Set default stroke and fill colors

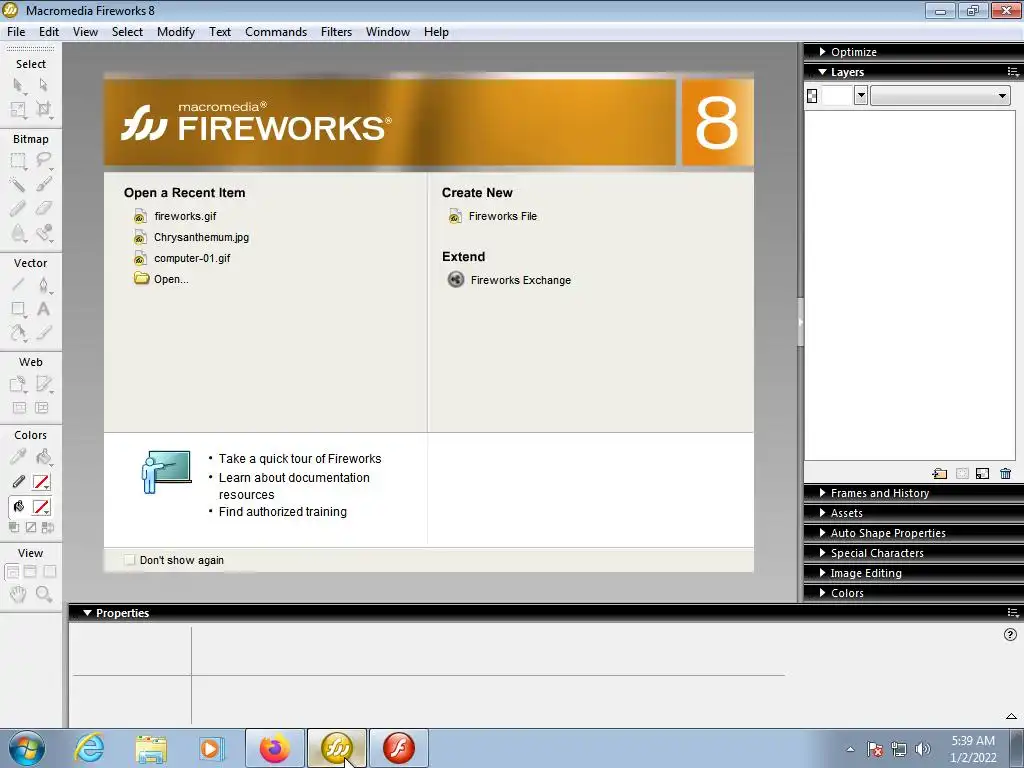point(14,528)
